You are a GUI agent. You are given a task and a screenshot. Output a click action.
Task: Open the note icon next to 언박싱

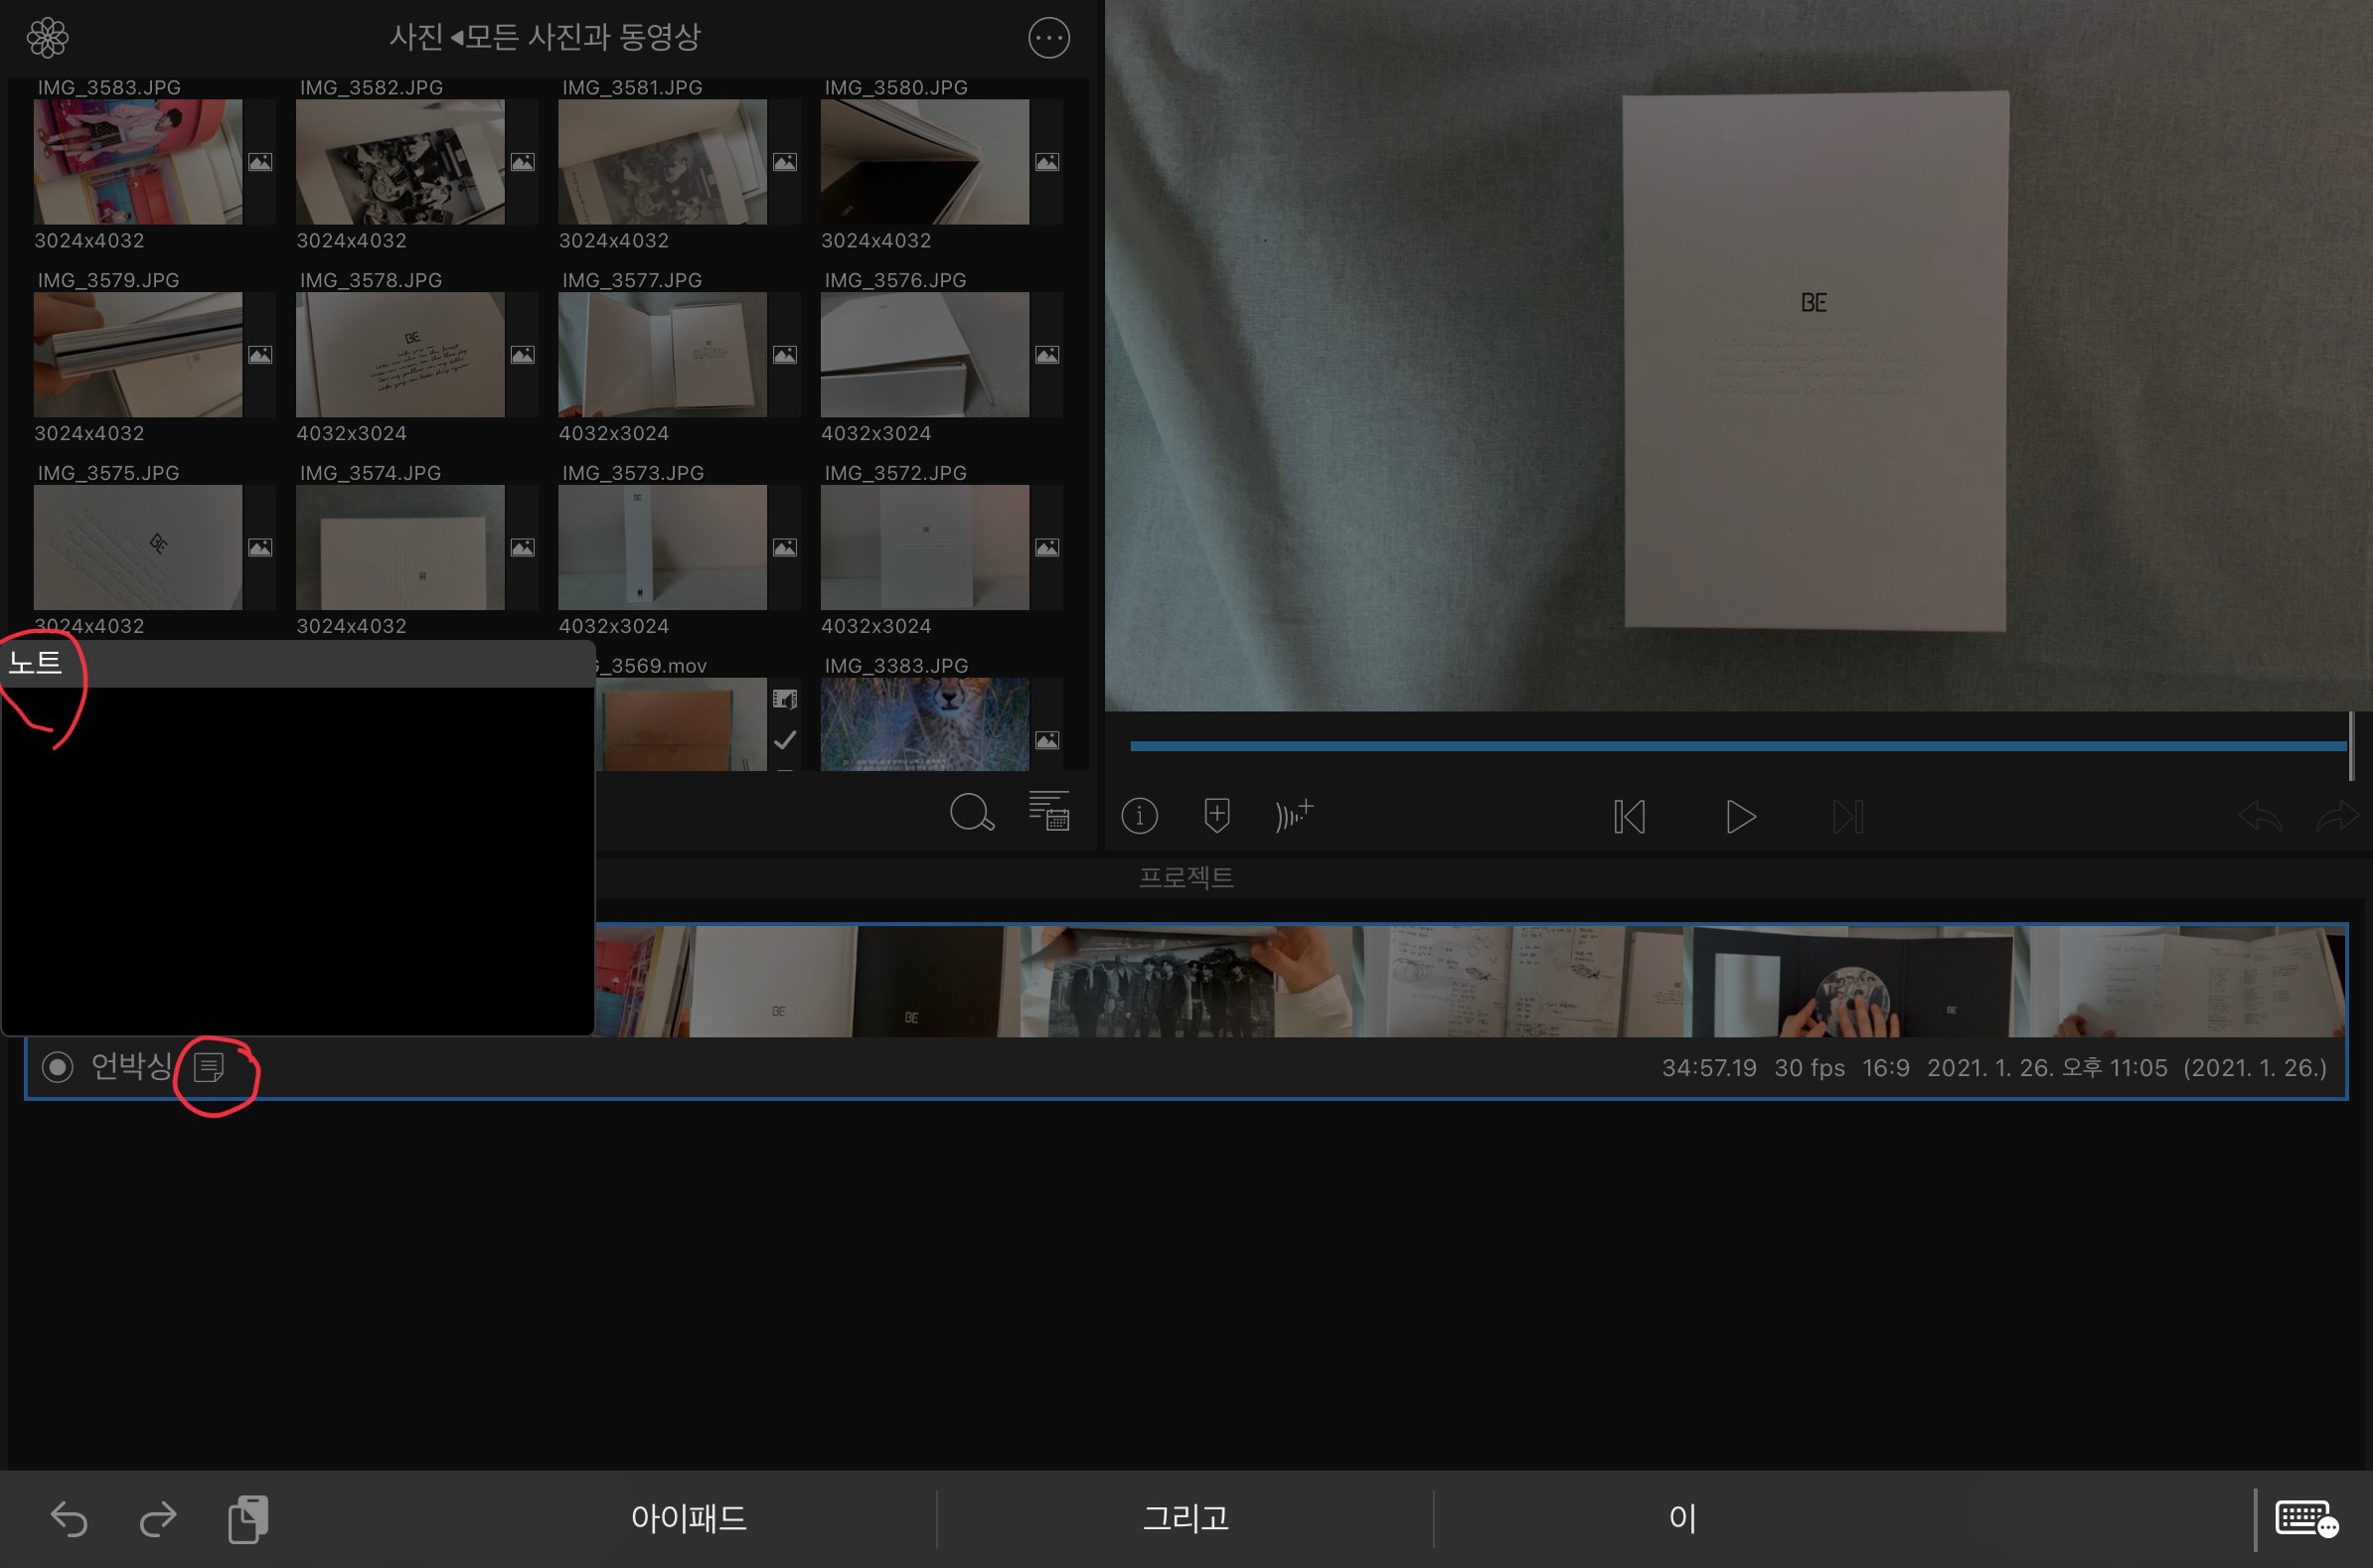(x=209, y=1067)
